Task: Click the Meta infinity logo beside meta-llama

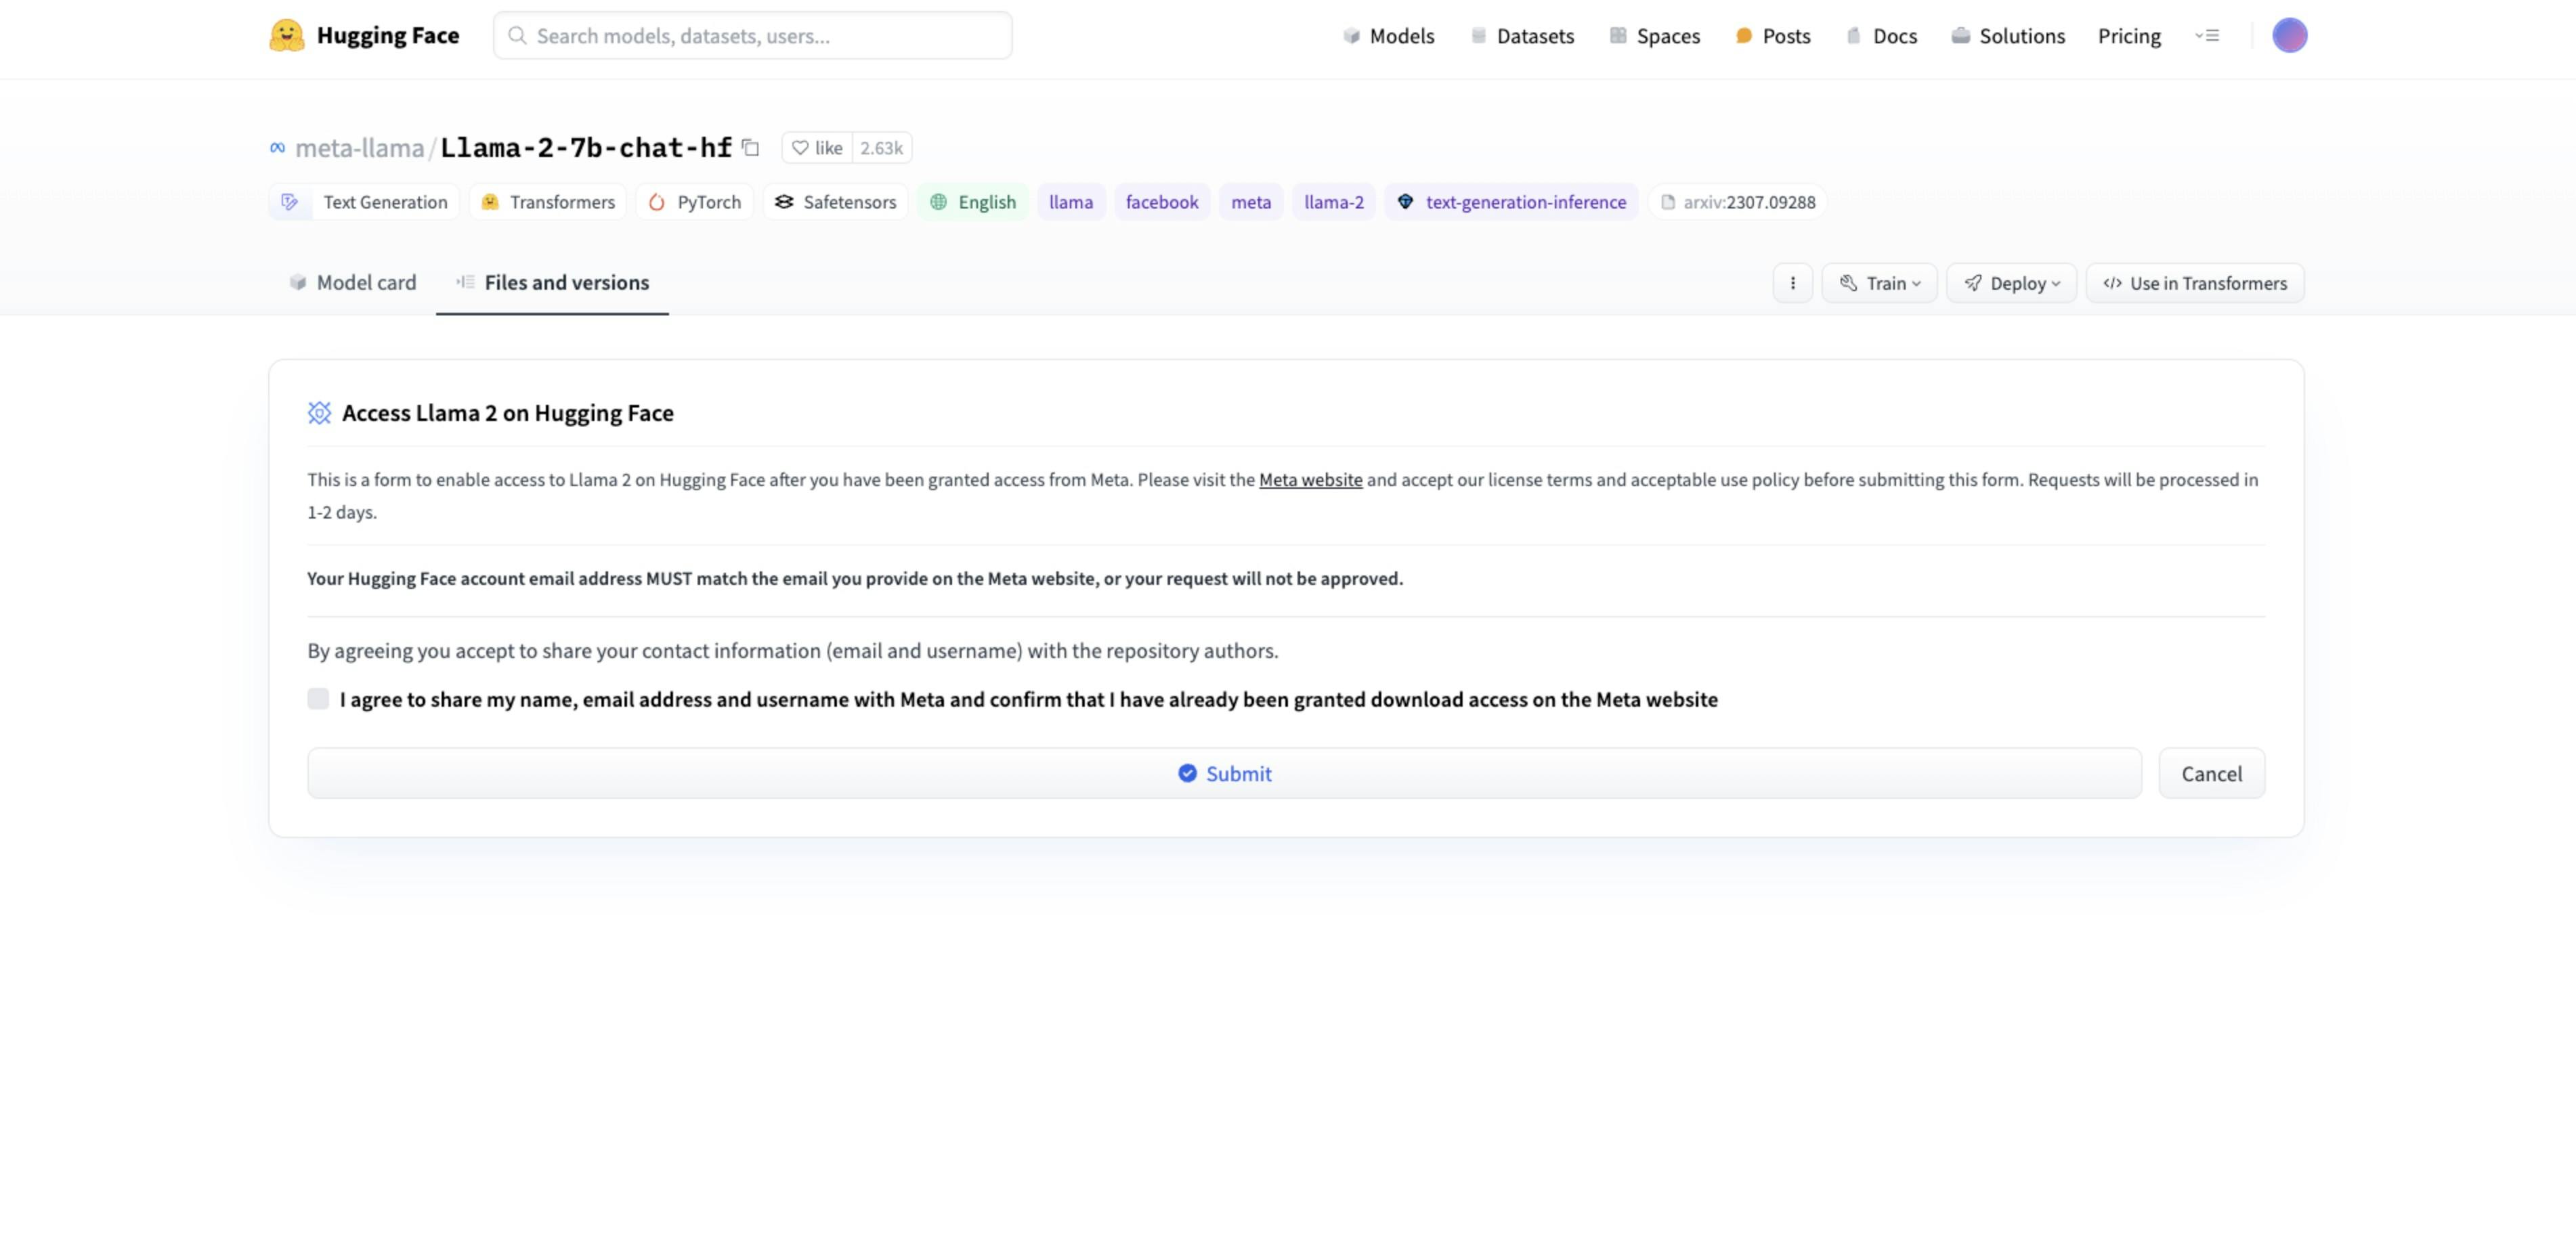Action: [x=277, y=148]
